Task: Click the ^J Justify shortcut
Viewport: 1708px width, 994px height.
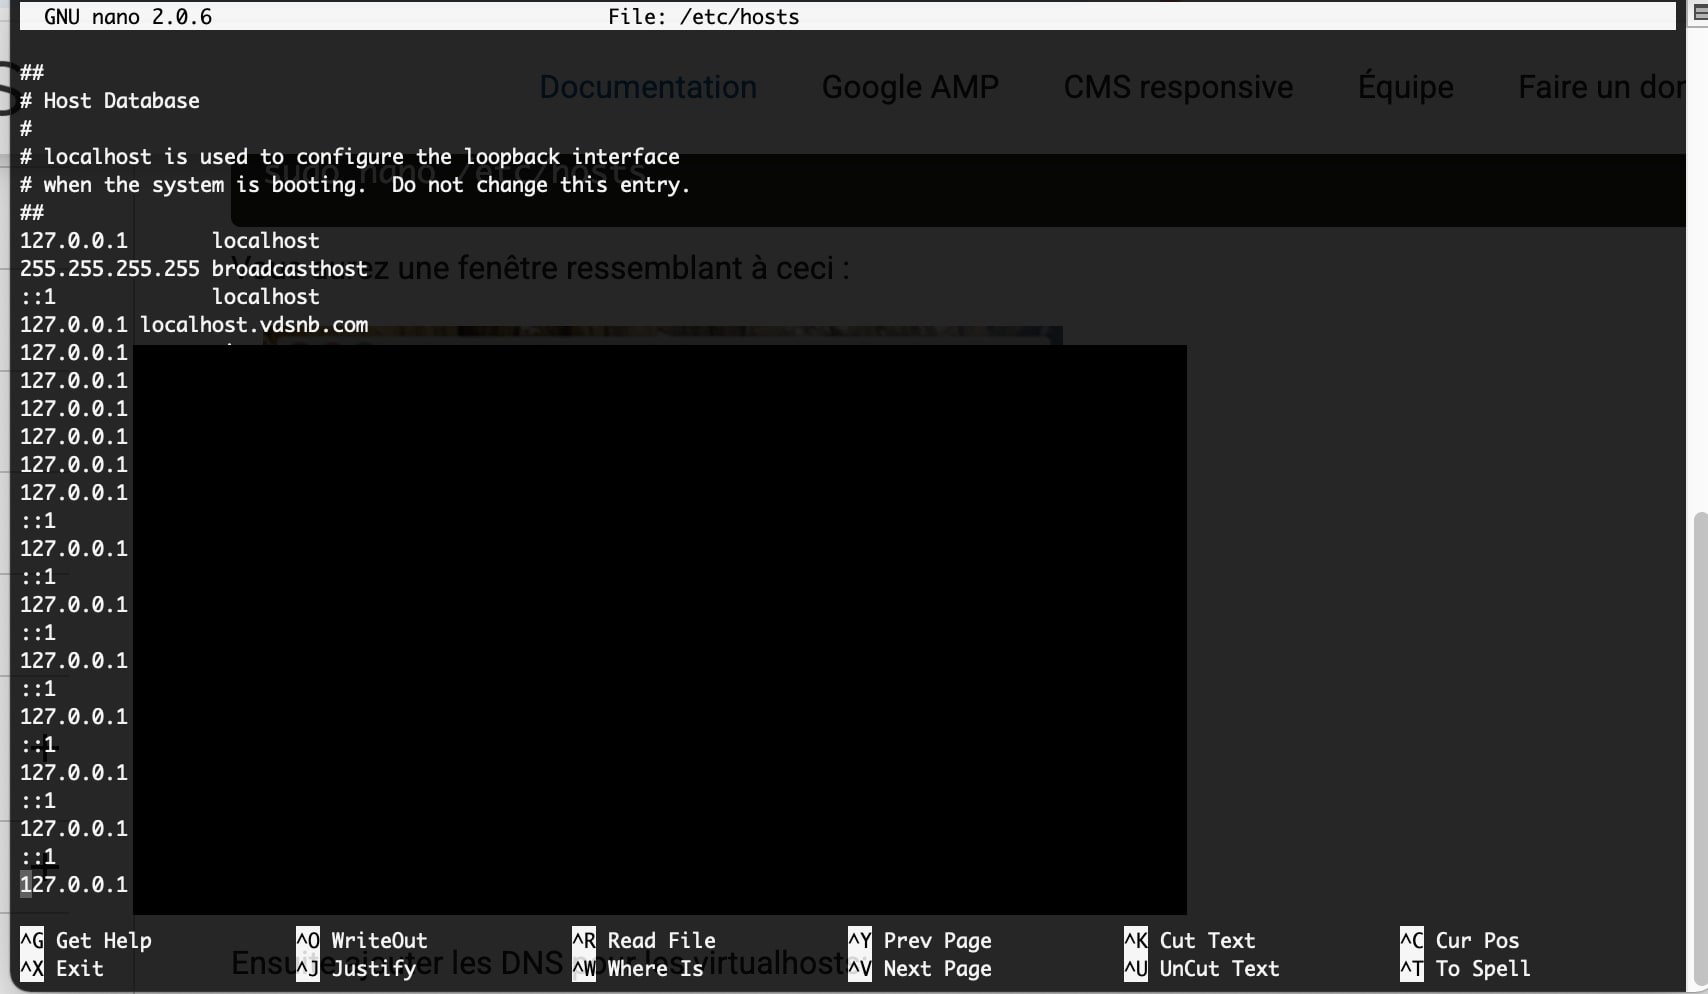Action: (356, 968)
